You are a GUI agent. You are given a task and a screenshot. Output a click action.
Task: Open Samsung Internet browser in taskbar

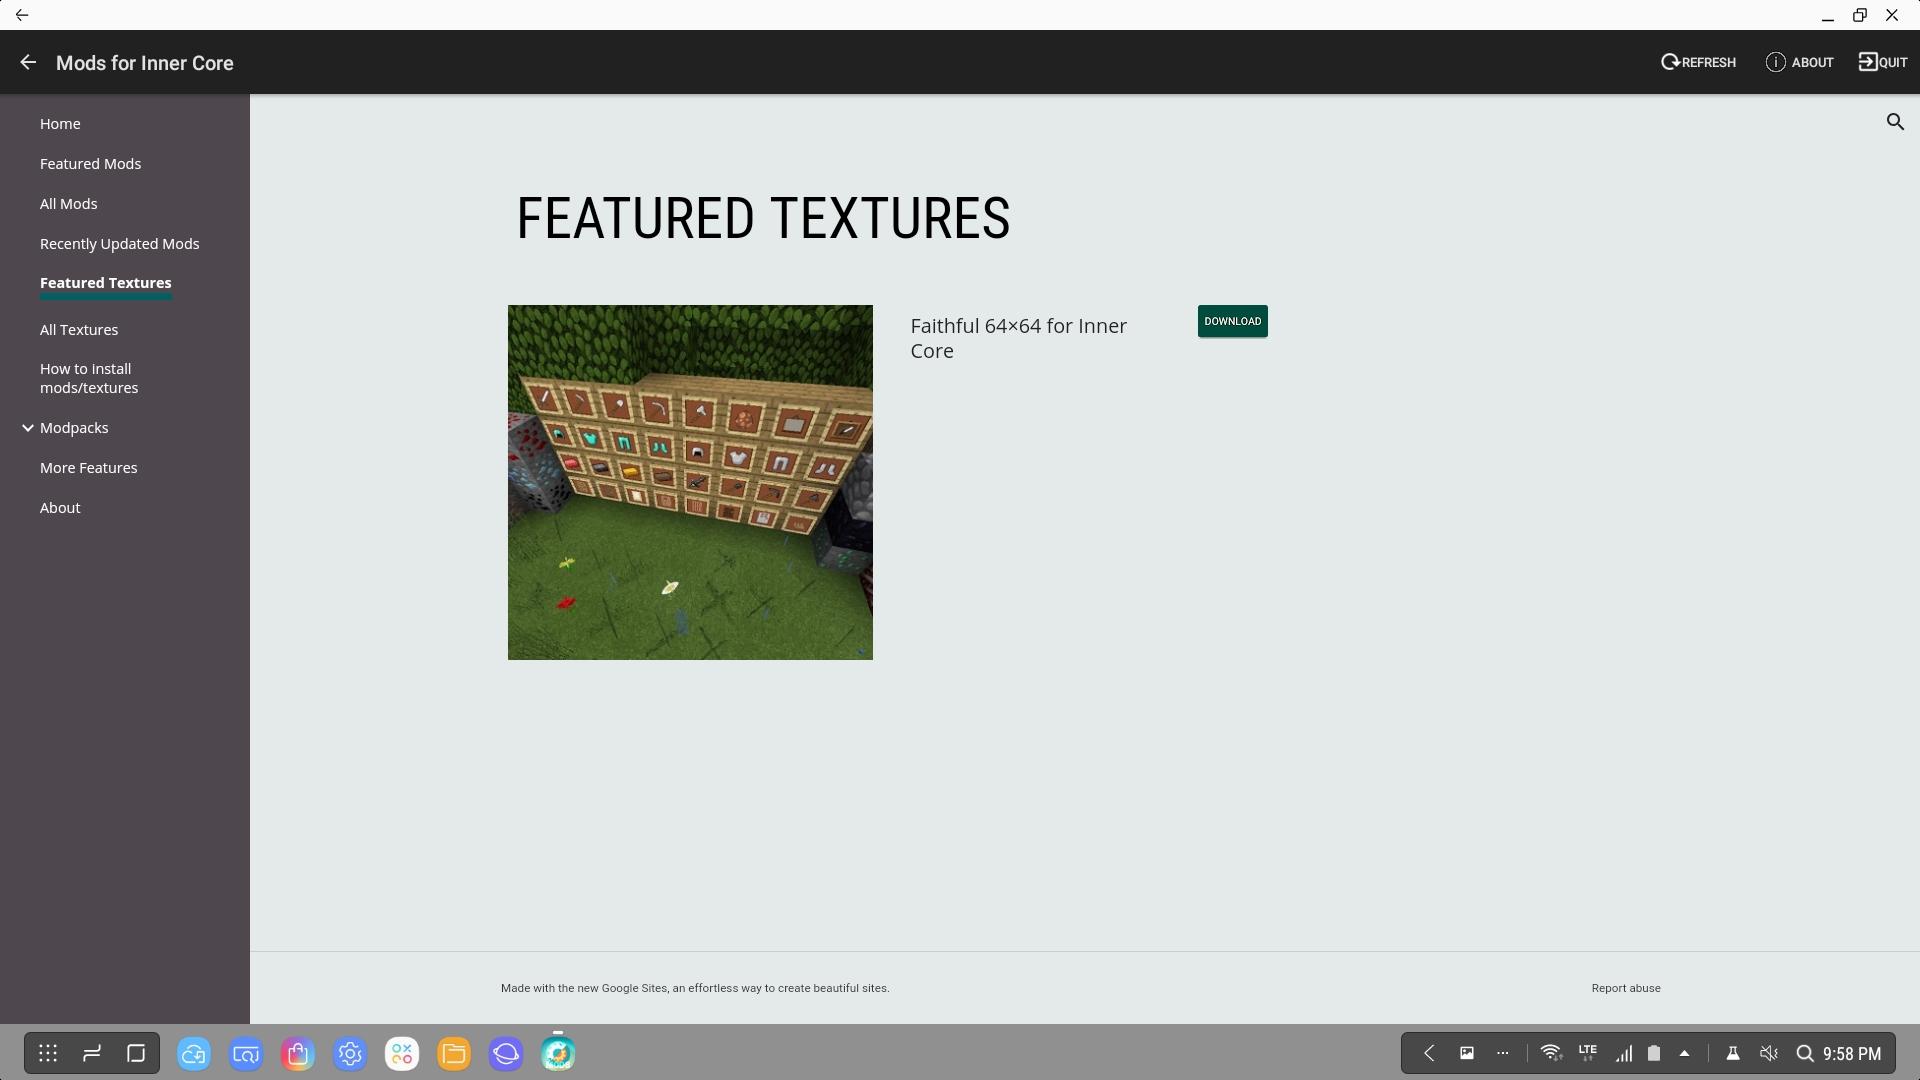coord(506,1054)
